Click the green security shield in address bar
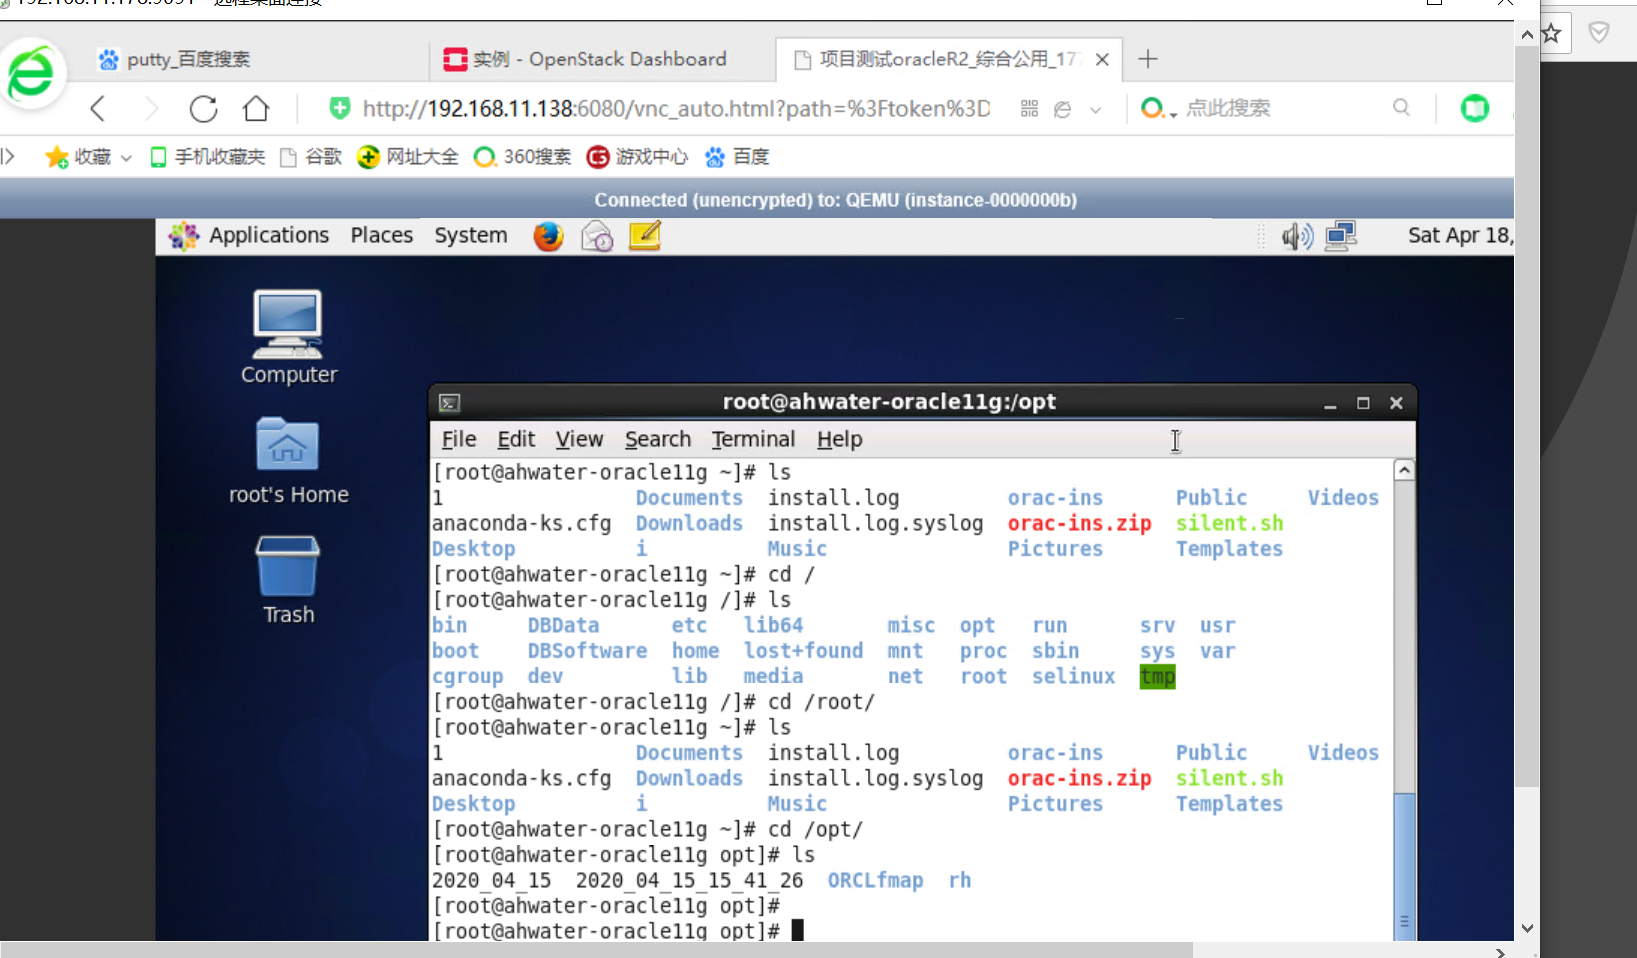The image size is (1637, 958). 340,108
